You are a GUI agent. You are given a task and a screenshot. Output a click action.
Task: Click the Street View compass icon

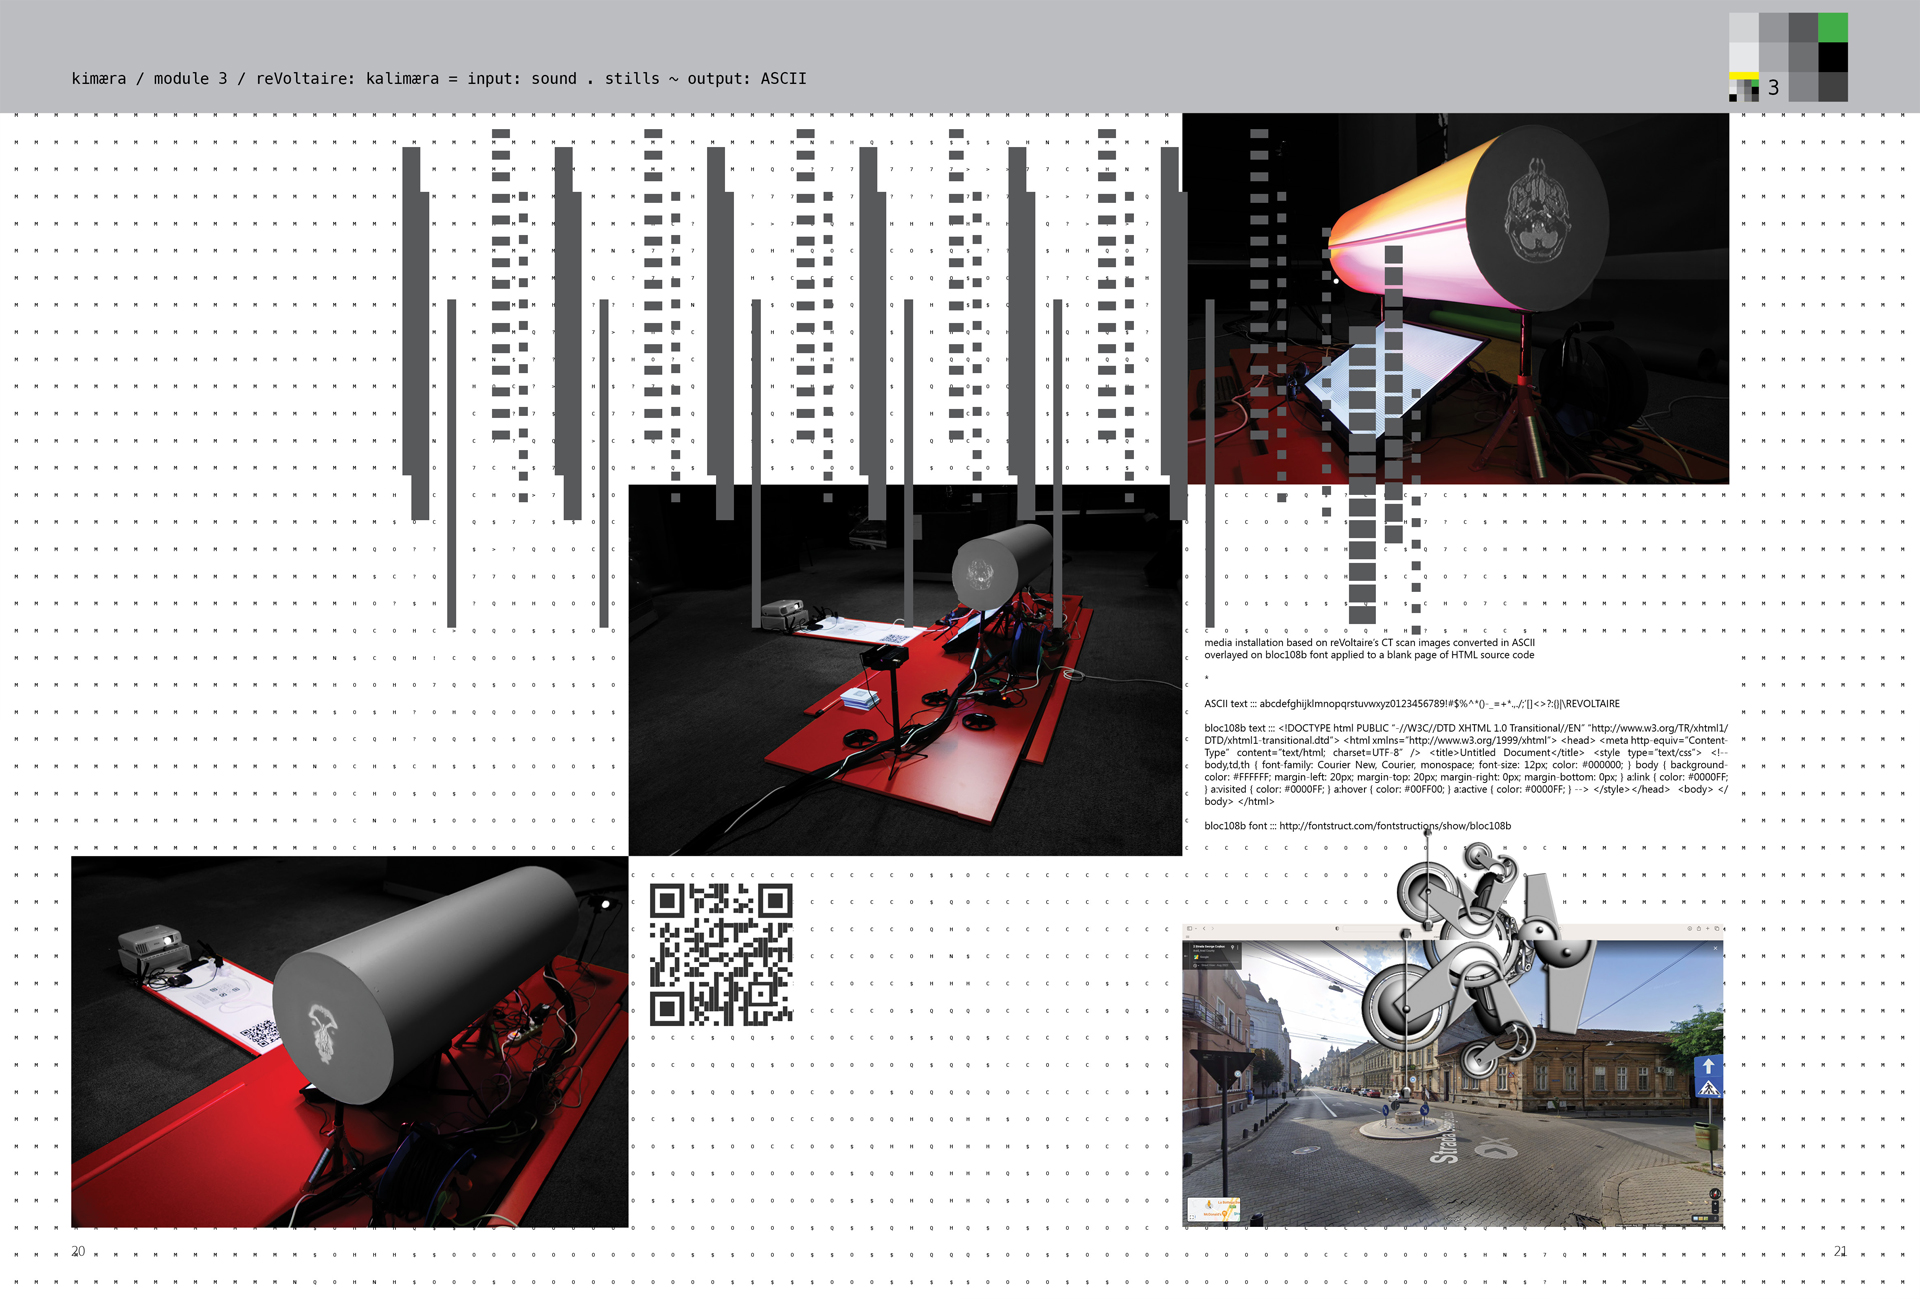pyautogui.click(x=1715, y=1193)
